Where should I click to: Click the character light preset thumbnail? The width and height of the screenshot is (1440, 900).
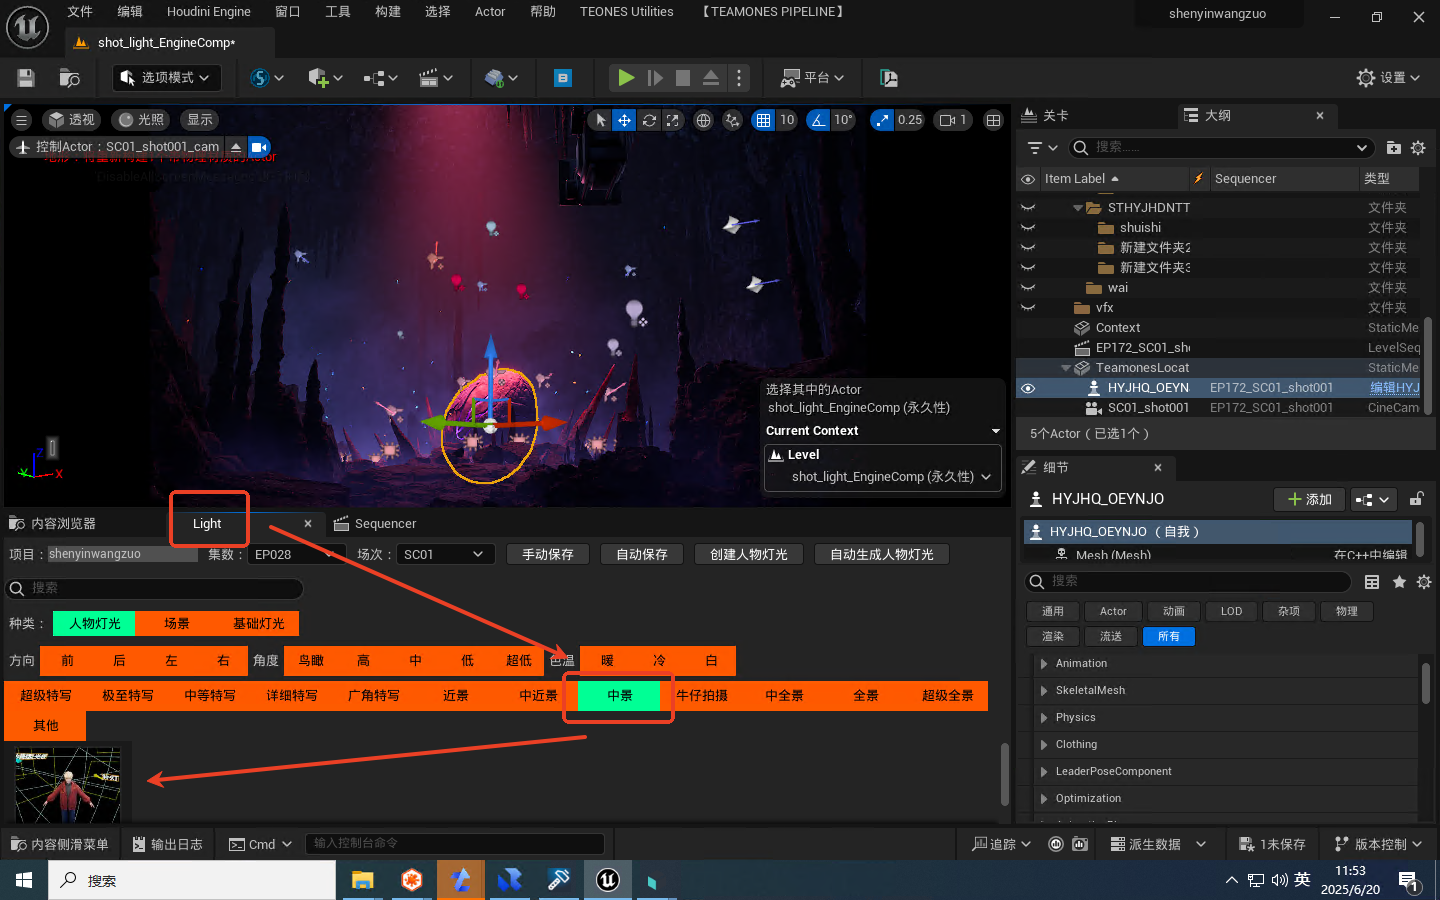coord(68,785)
